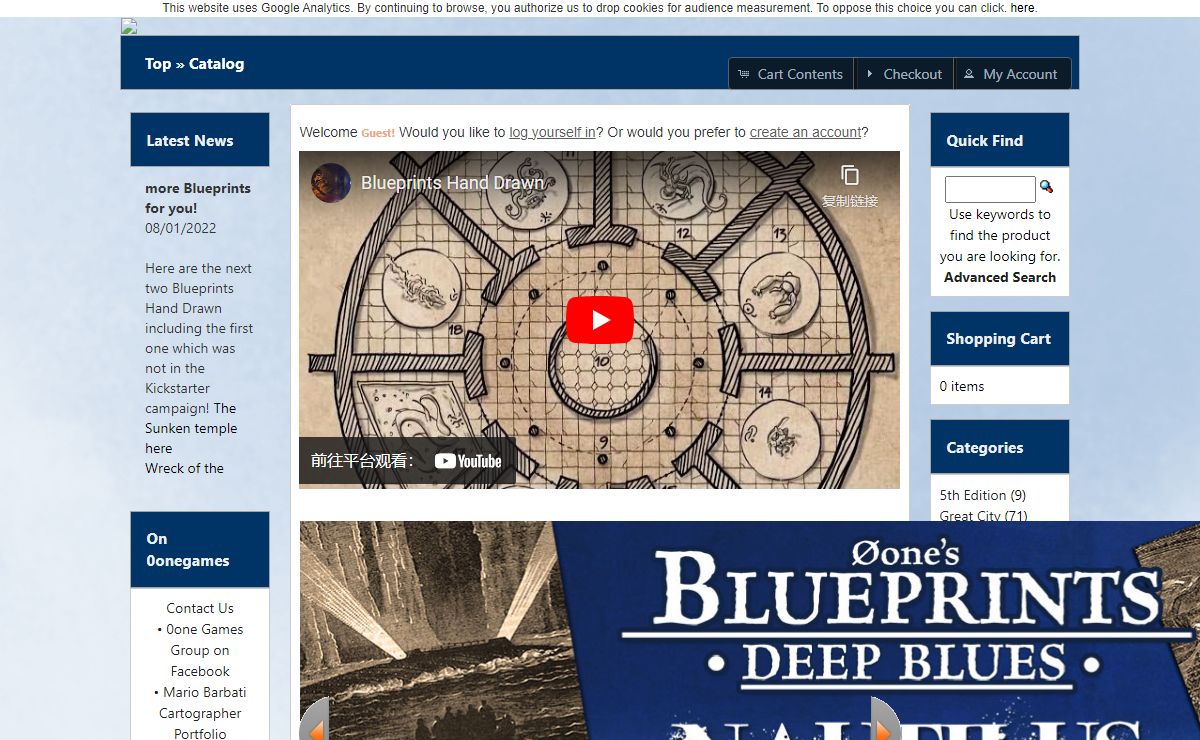
Task: Click the next slide arrow on banner
Action: tap(886, 720)
